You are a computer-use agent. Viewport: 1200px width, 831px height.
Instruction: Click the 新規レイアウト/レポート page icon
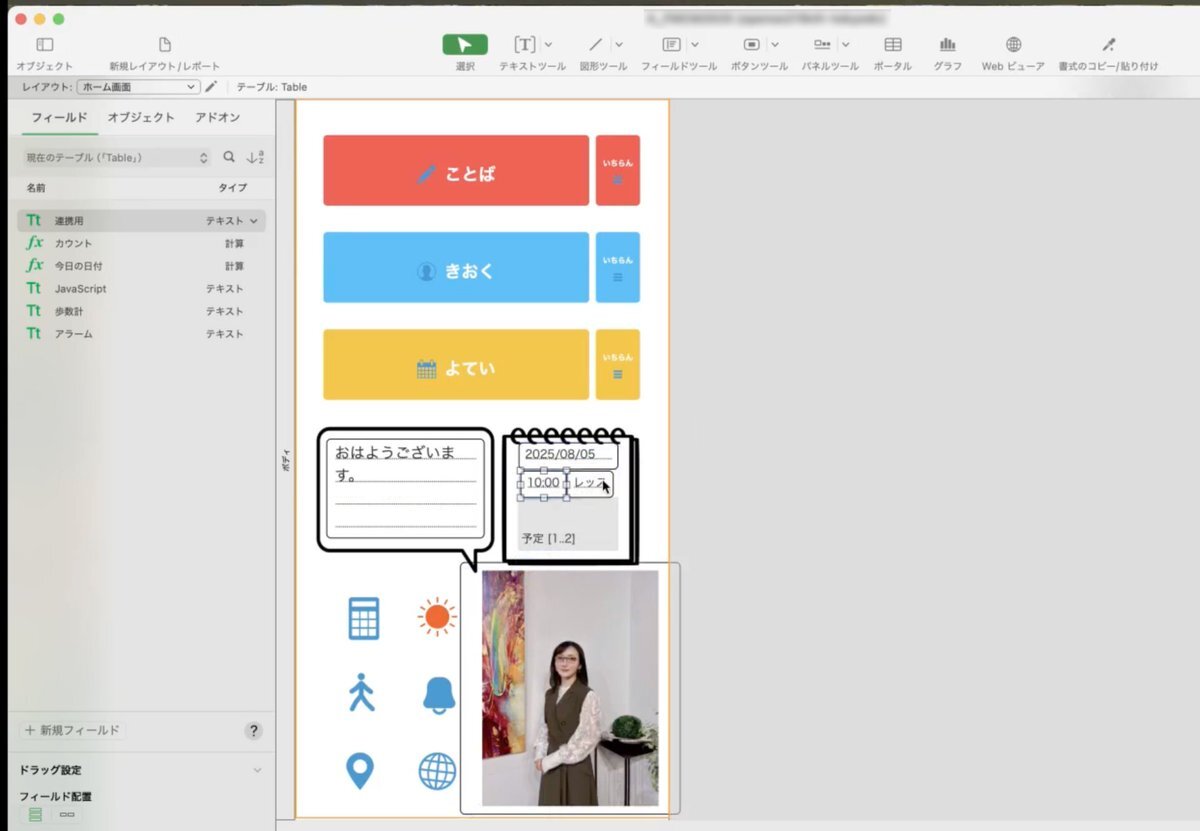tap(165, 45)
